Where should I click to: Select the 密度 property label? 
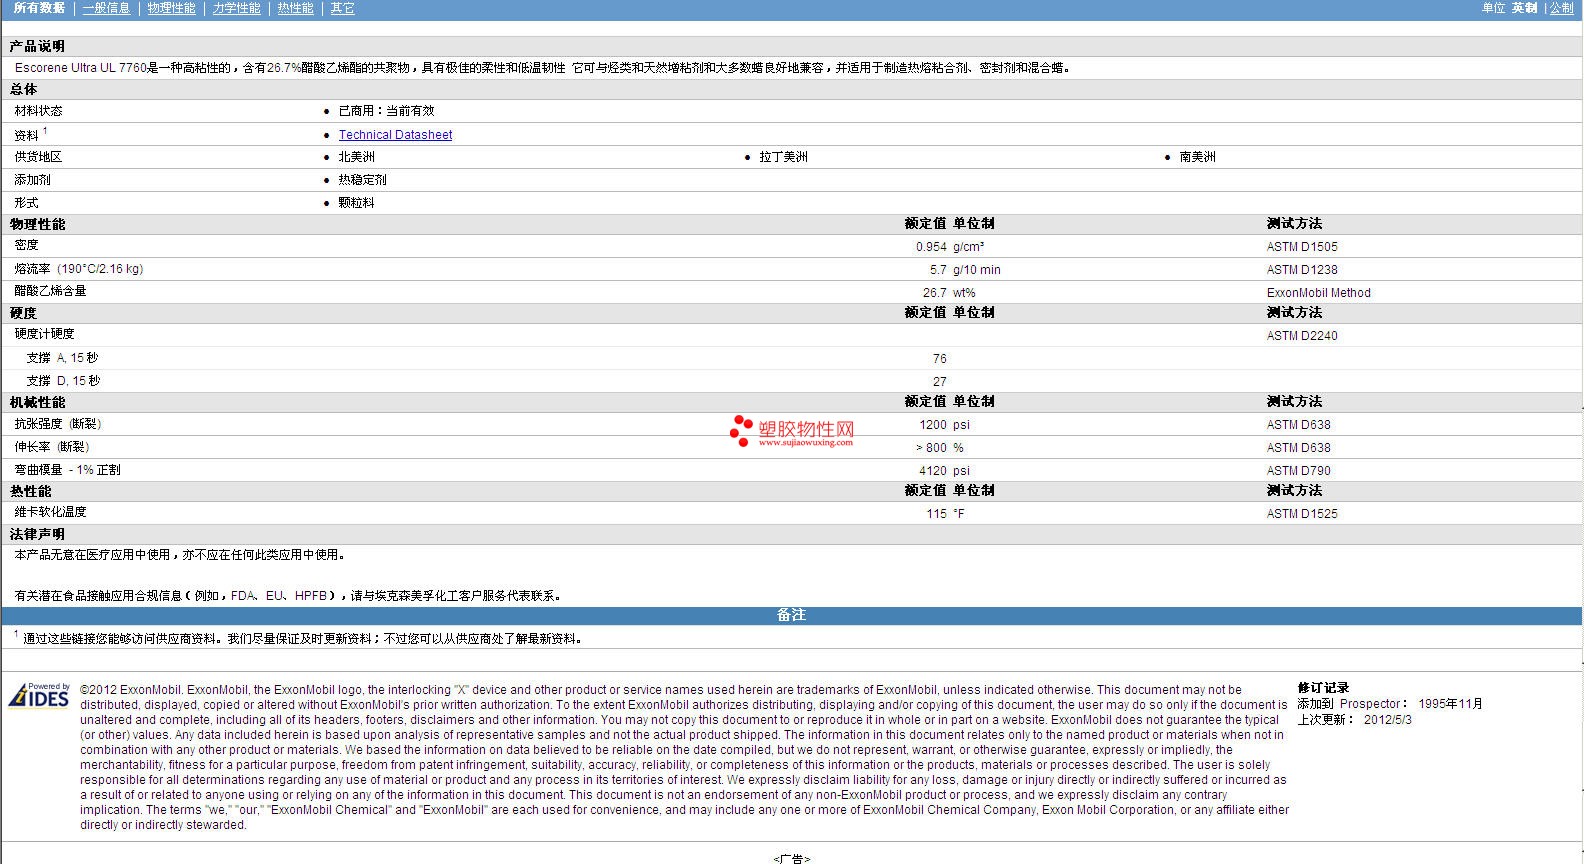tap(26, 245)
